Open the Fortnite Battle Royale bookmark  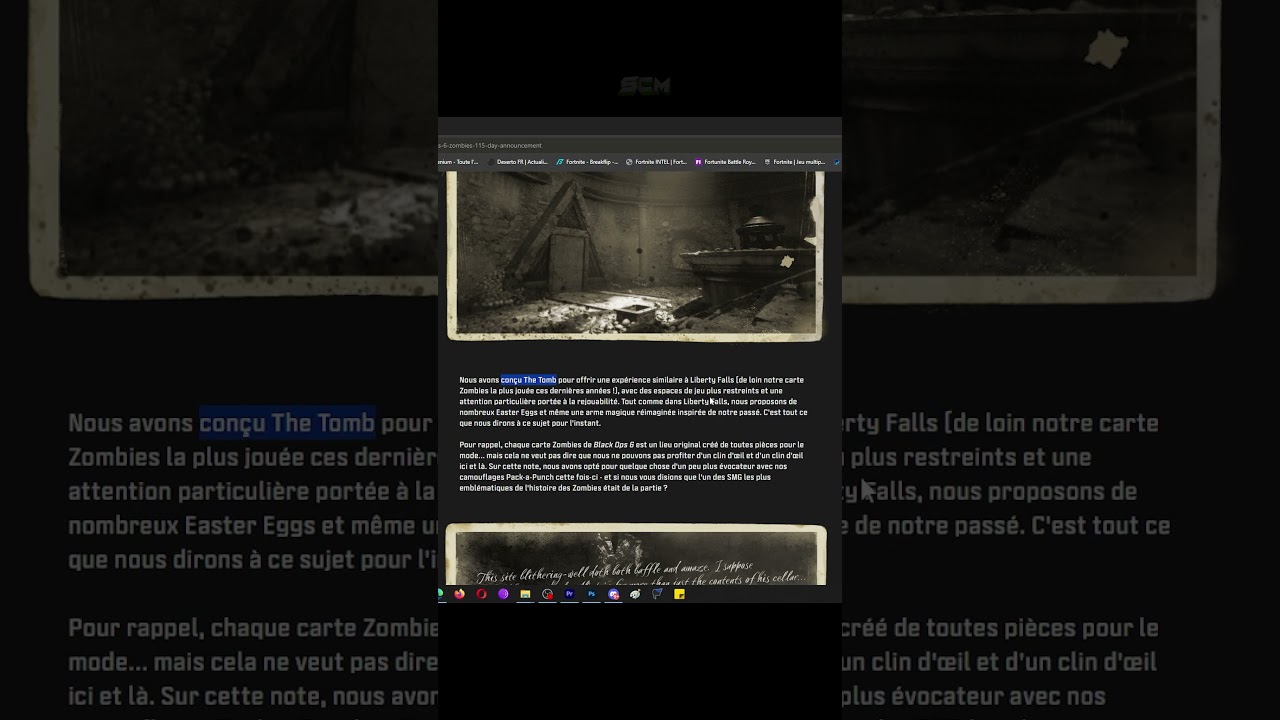pos(725,162)
